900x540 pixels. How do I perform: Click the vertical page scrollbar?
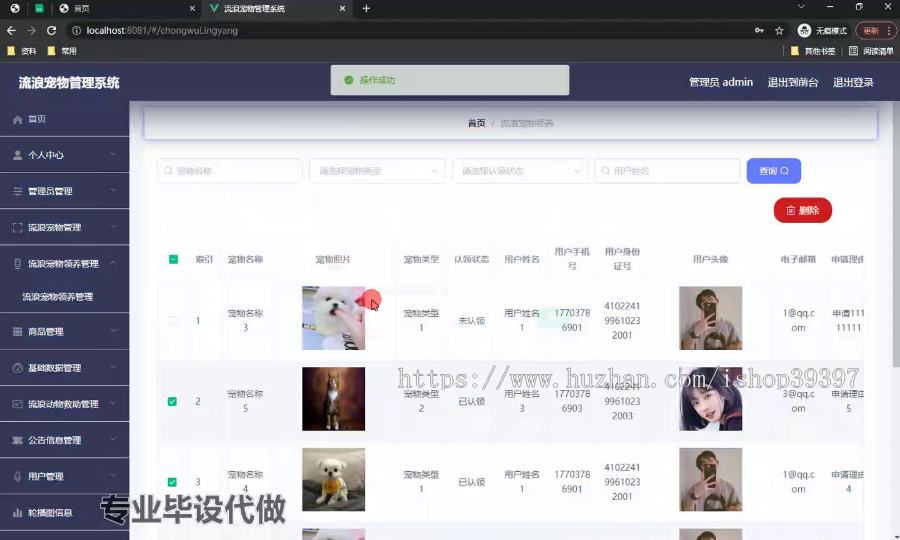(896, 234)
